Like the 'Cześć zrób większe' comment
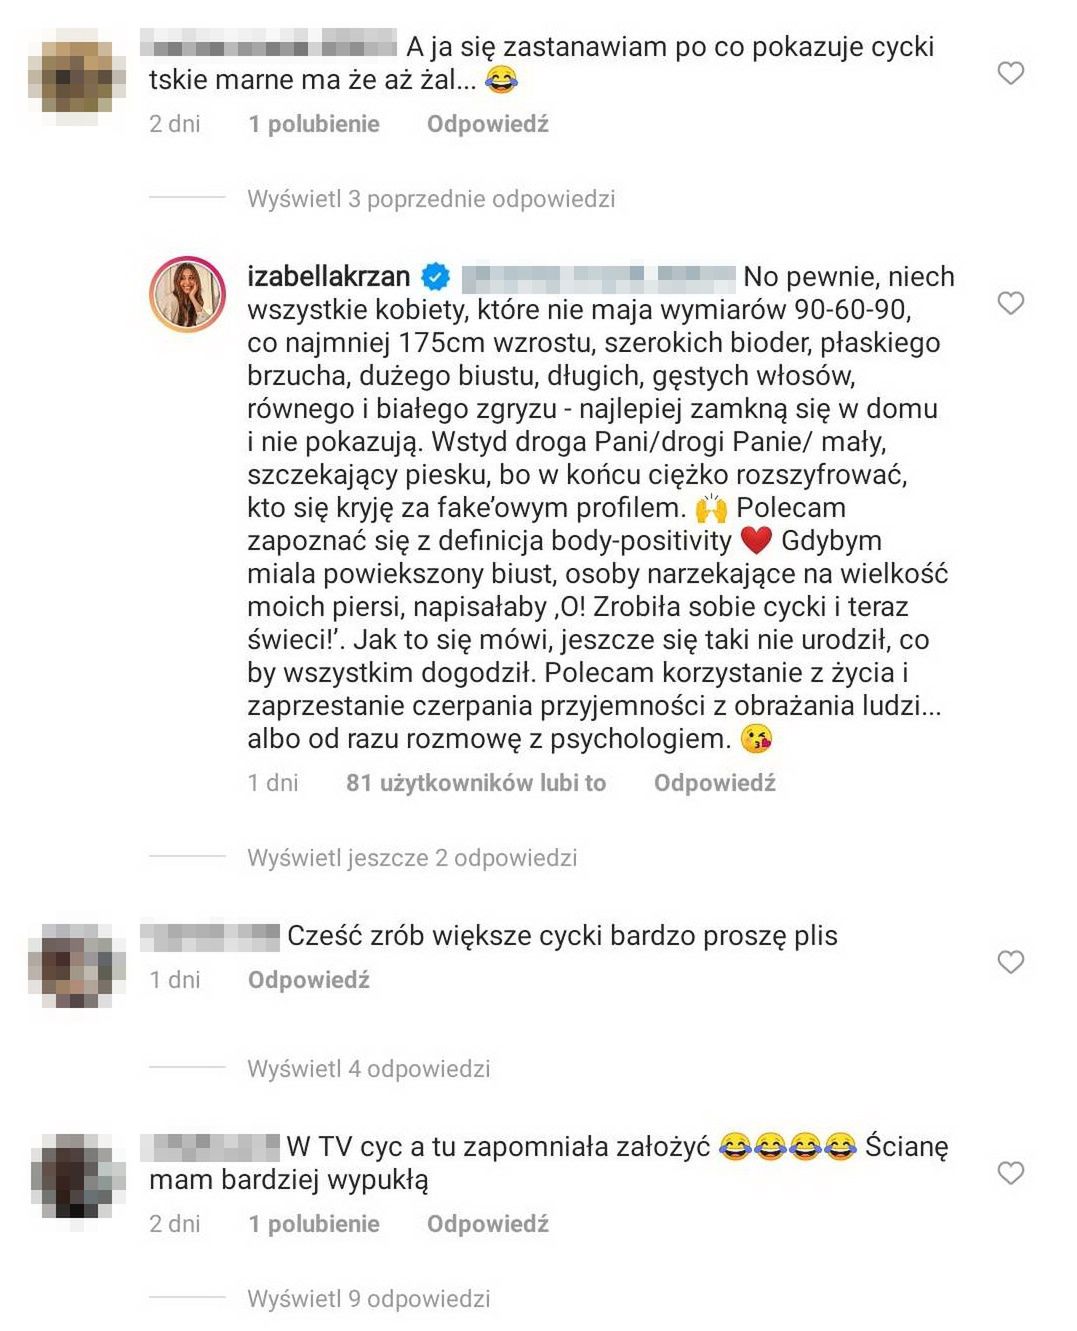 click(1011, 961)
